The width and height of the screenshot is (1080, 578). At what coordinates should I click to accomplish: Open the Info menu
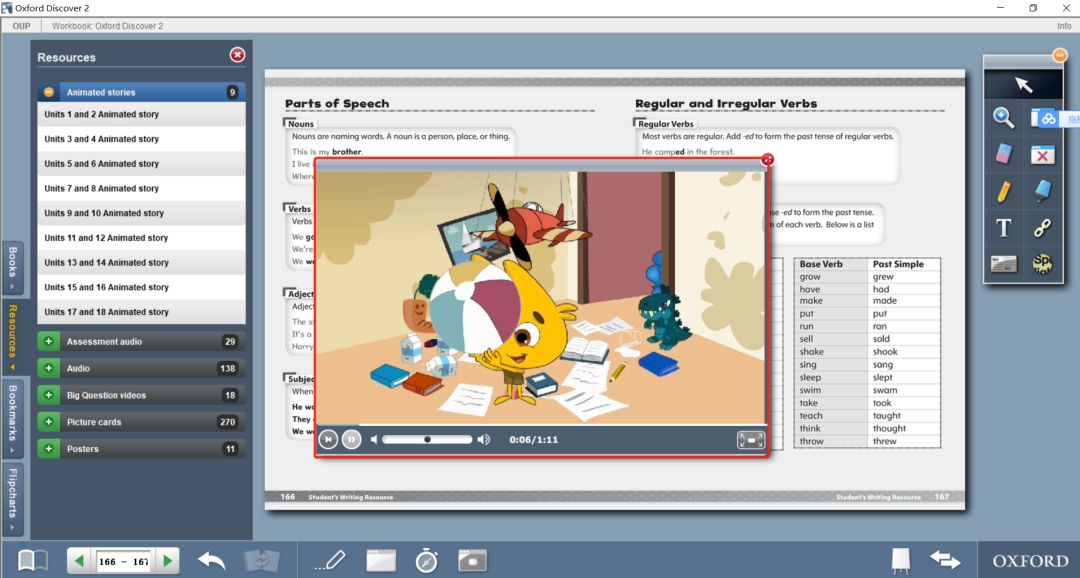pos(1064,26)
